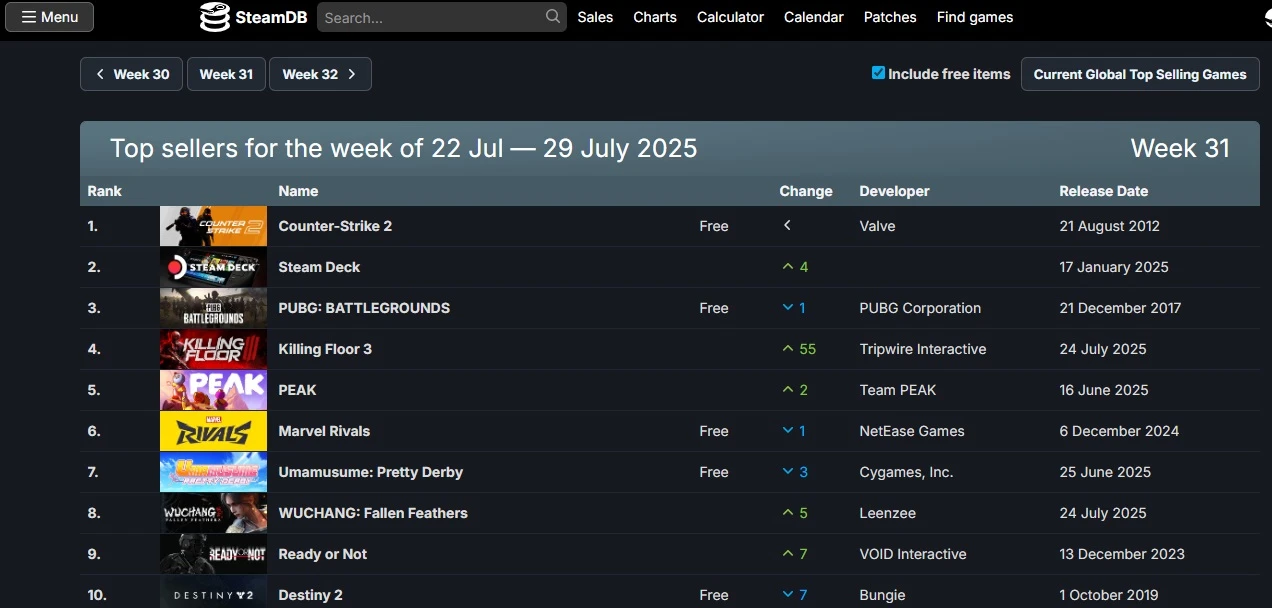Click the Developer column header
The image size is (1272, 608).
coord(894,191)
